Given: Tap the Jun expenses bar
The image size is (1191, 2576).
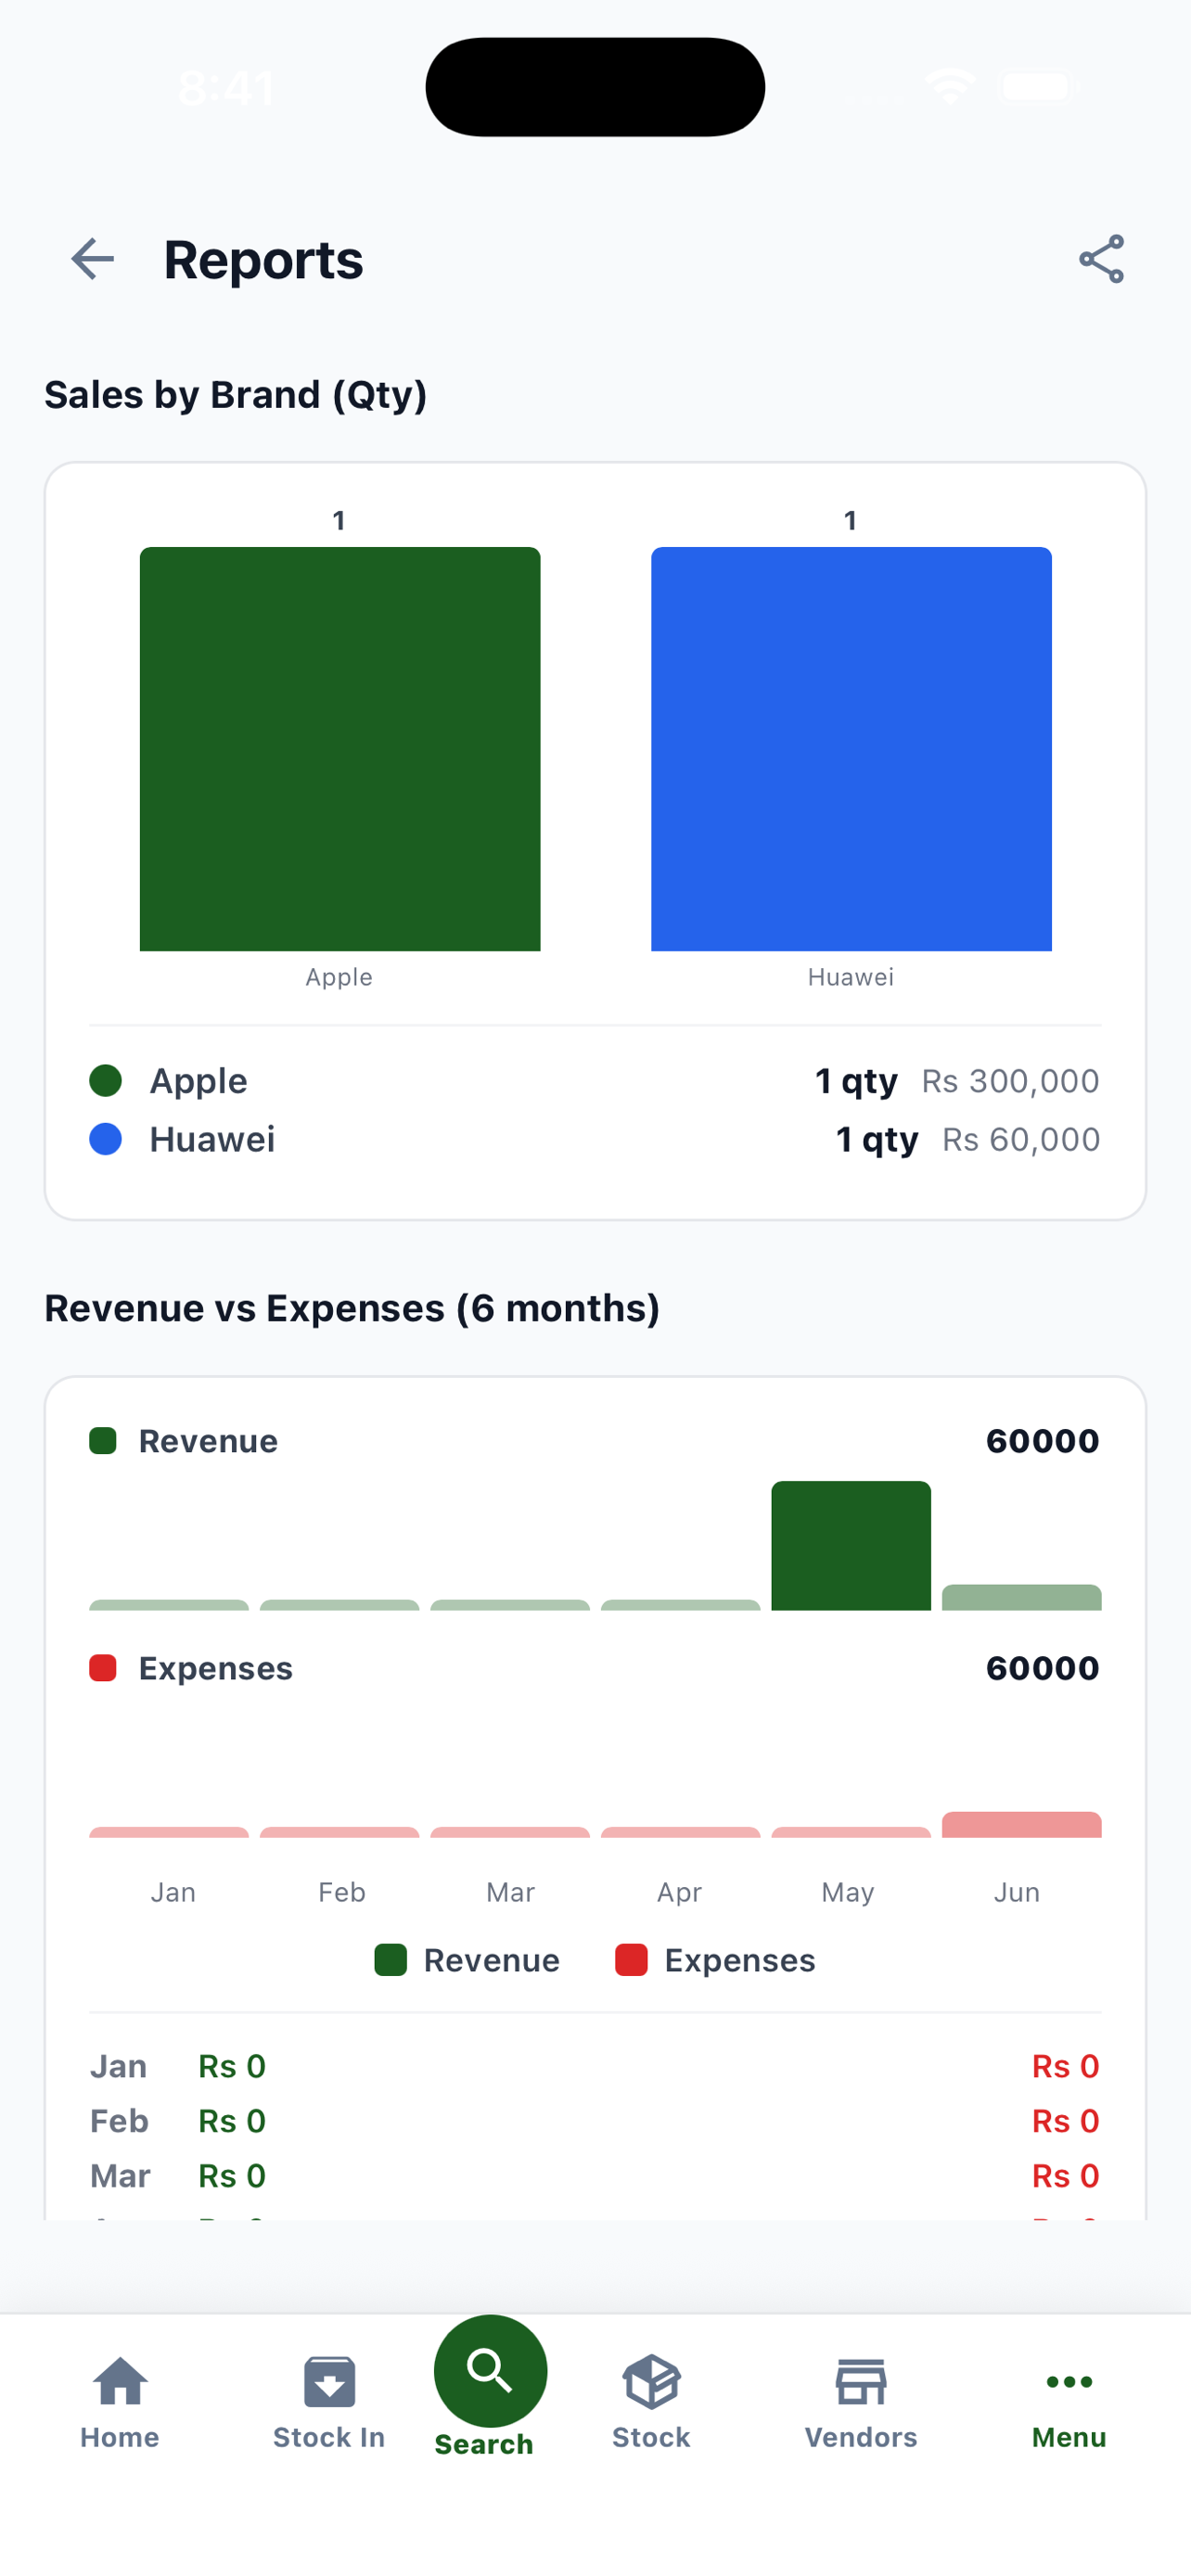Looking at the screenshot, I should pos(1021,1824).
